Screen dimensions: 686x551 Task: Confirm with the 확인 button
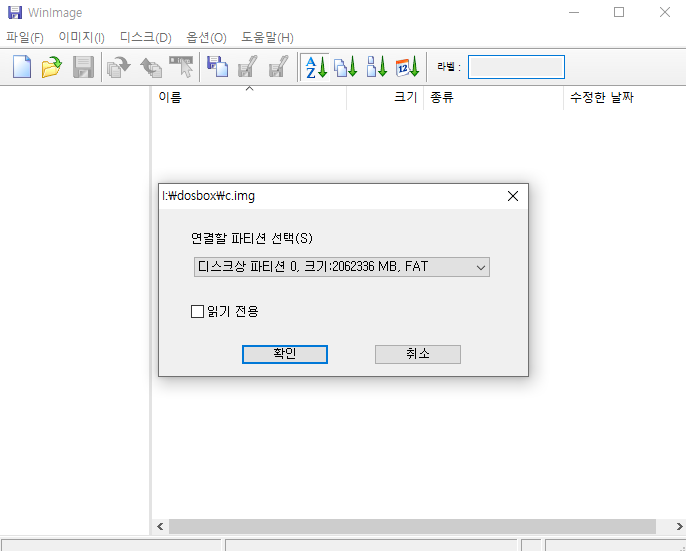285,354
